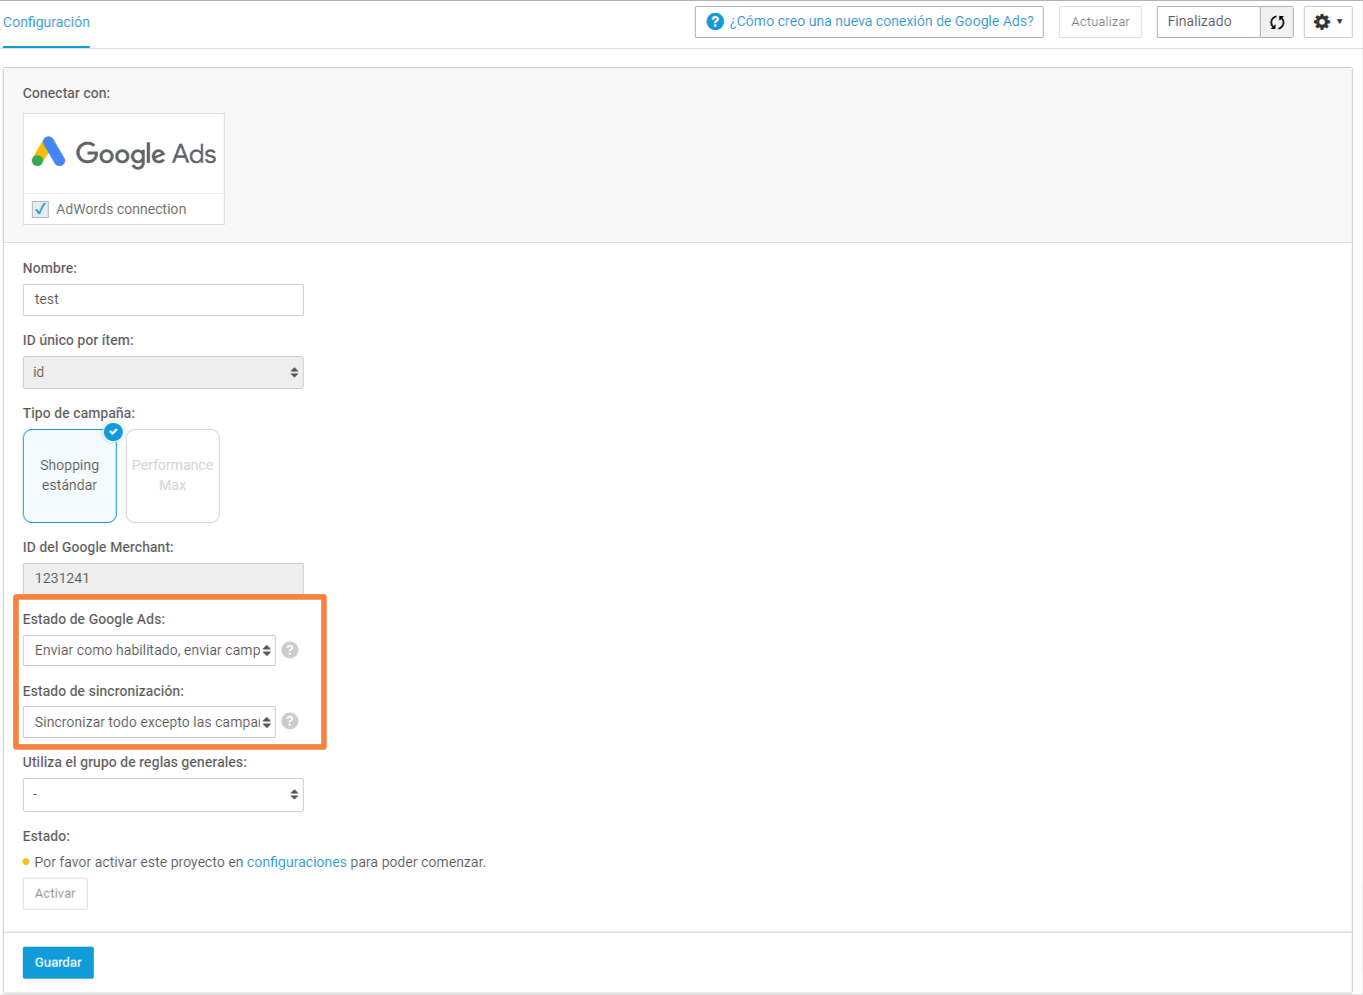Image resolution: width=1363 pixels, height=995 pixels.
Task: Click the blue checkmark badge on Shopping estándar
Action: [x=113, y=432]
